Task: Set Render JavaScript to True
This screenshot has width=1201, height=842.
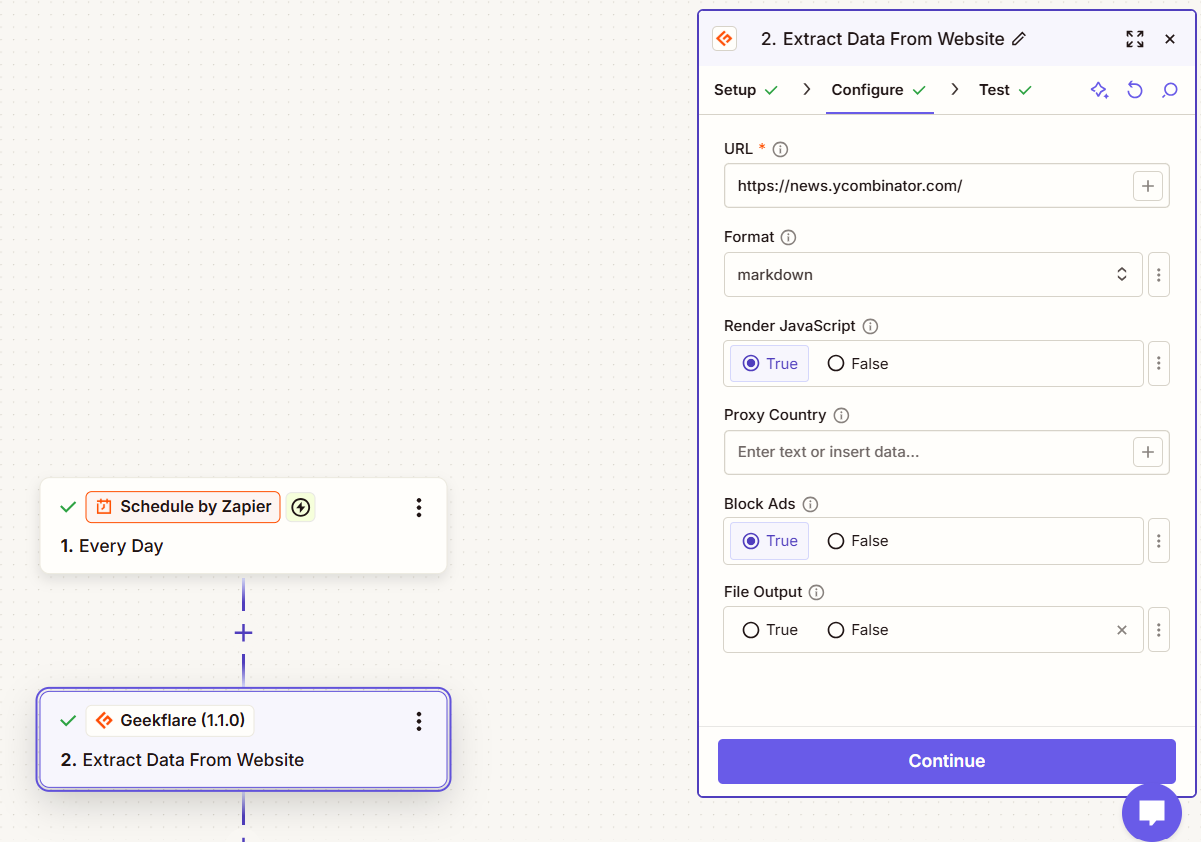Action: tap(770, 364)
